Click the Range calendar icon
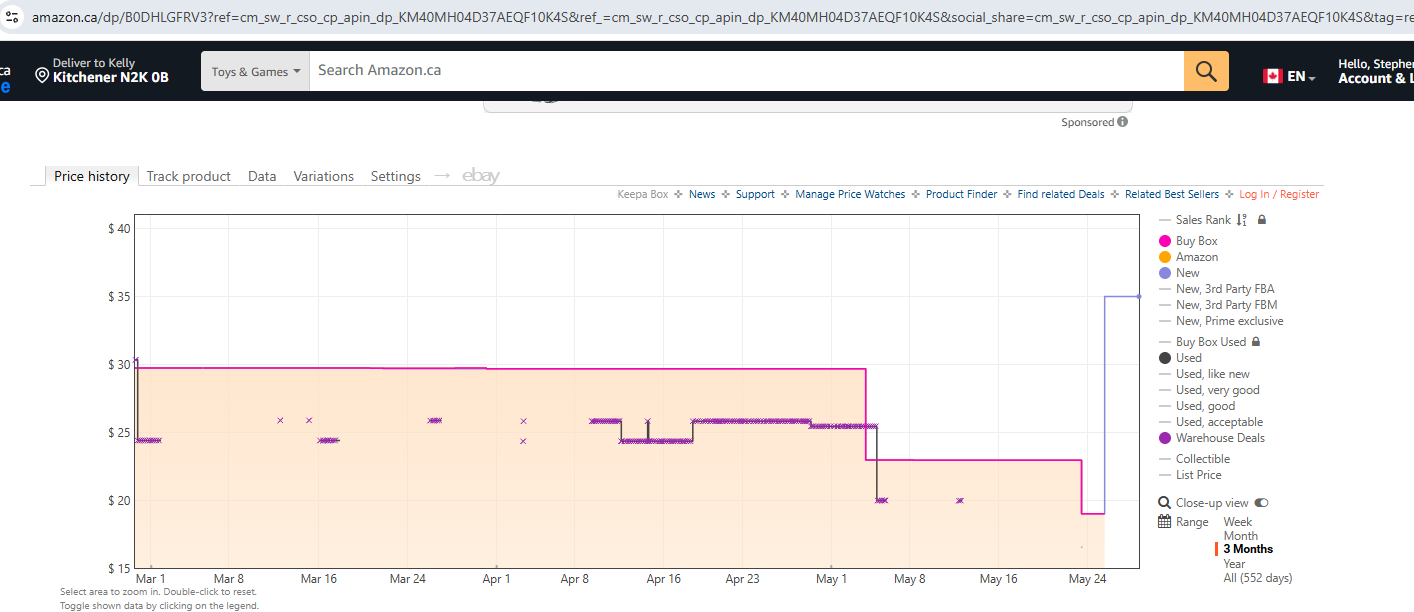Screen dimensions: 1414x612 (x=1164, y=522)
